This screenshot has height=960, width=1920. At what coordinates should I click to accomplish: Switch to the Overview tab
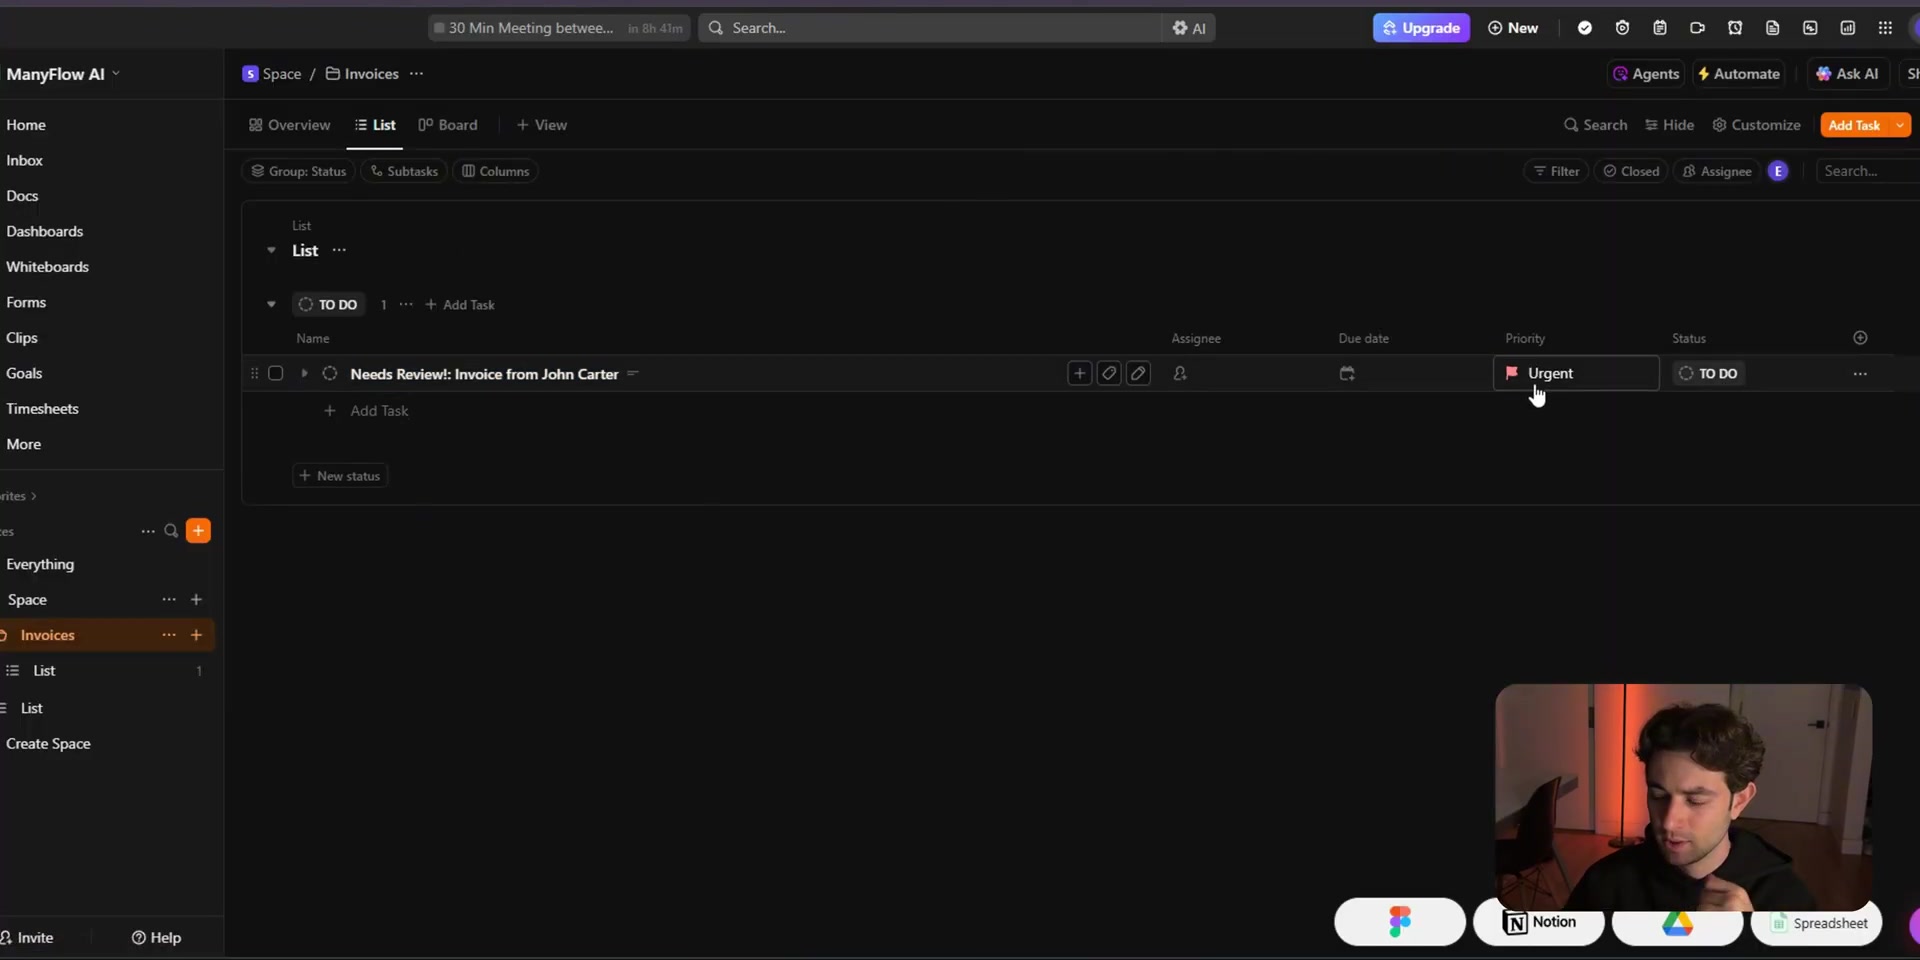289,125
